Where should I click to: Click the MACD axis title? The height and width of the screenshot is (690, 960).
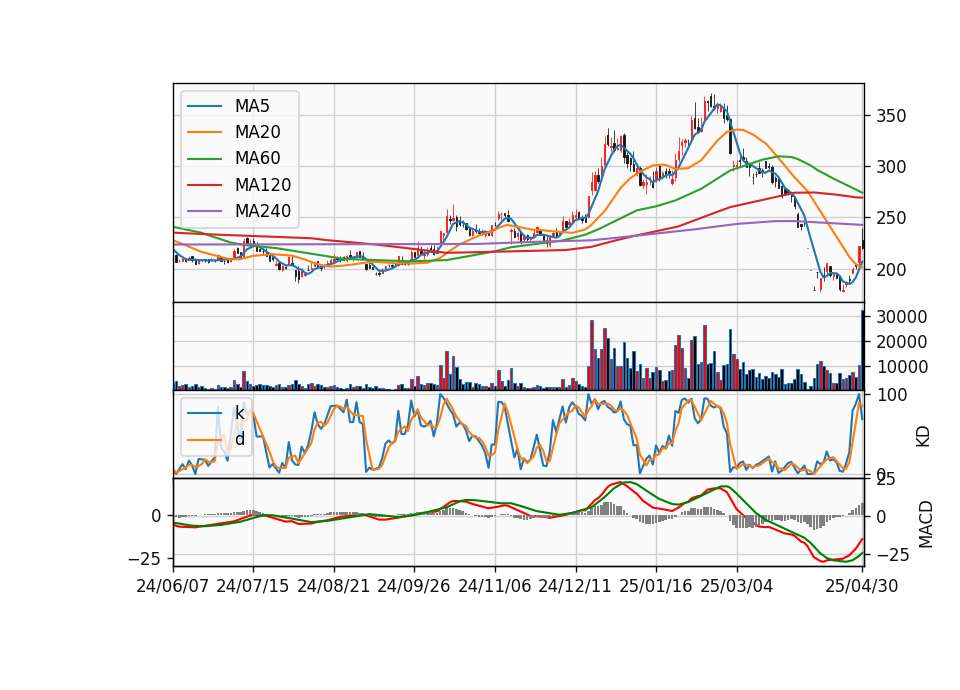tap(925, 524)
